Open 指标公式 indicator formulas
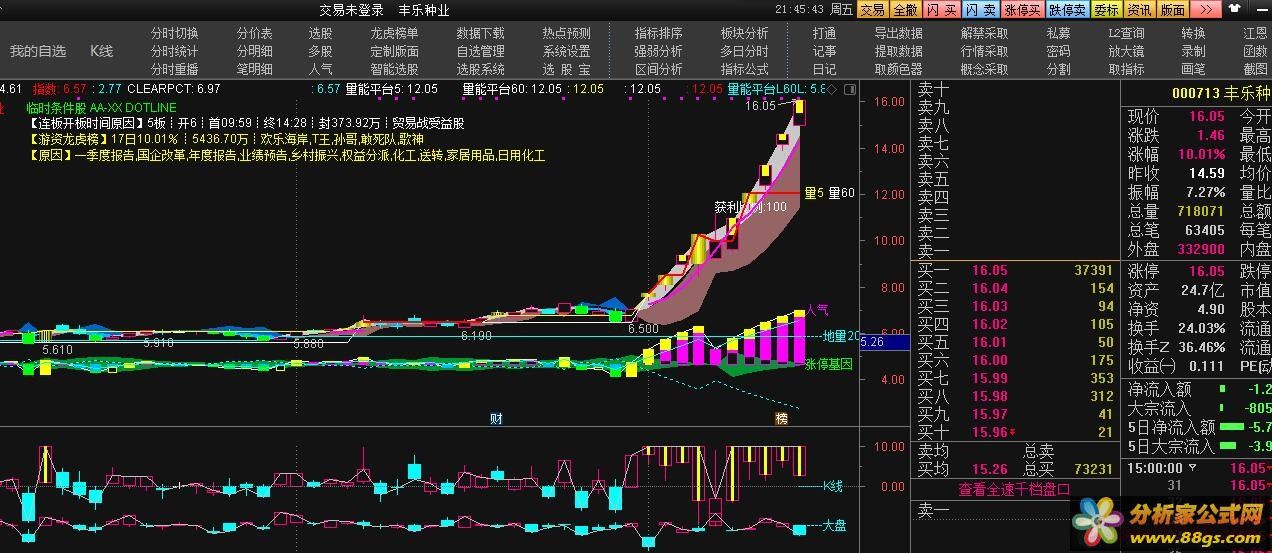1272x553 pixels. tap(744, 69)
